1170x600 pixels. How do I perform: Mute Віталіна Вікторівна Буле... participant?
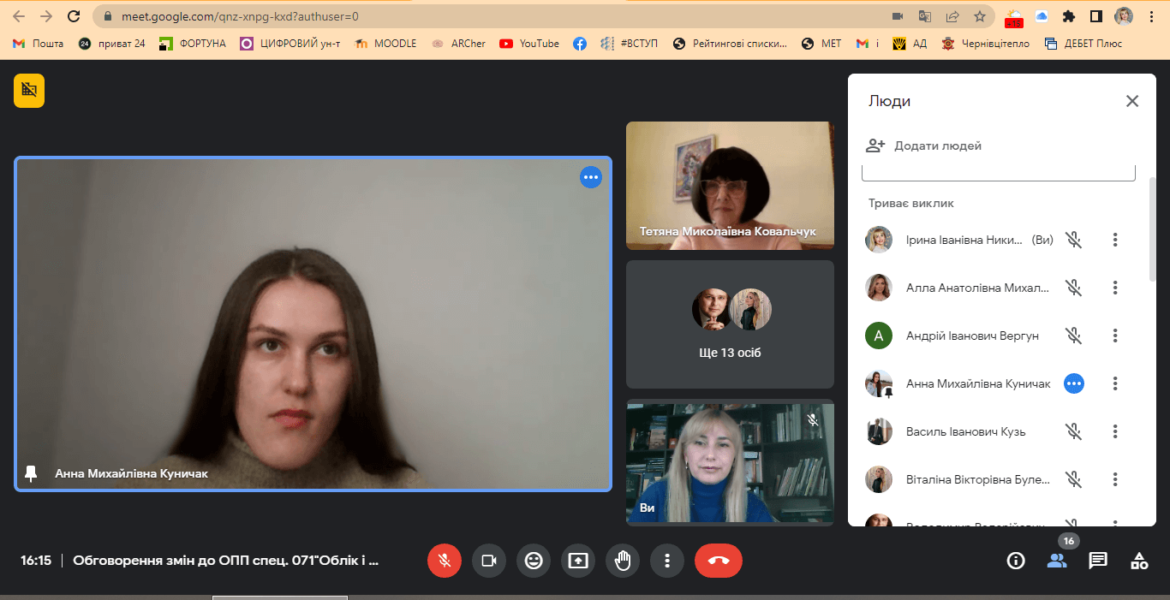(1074, 479)
